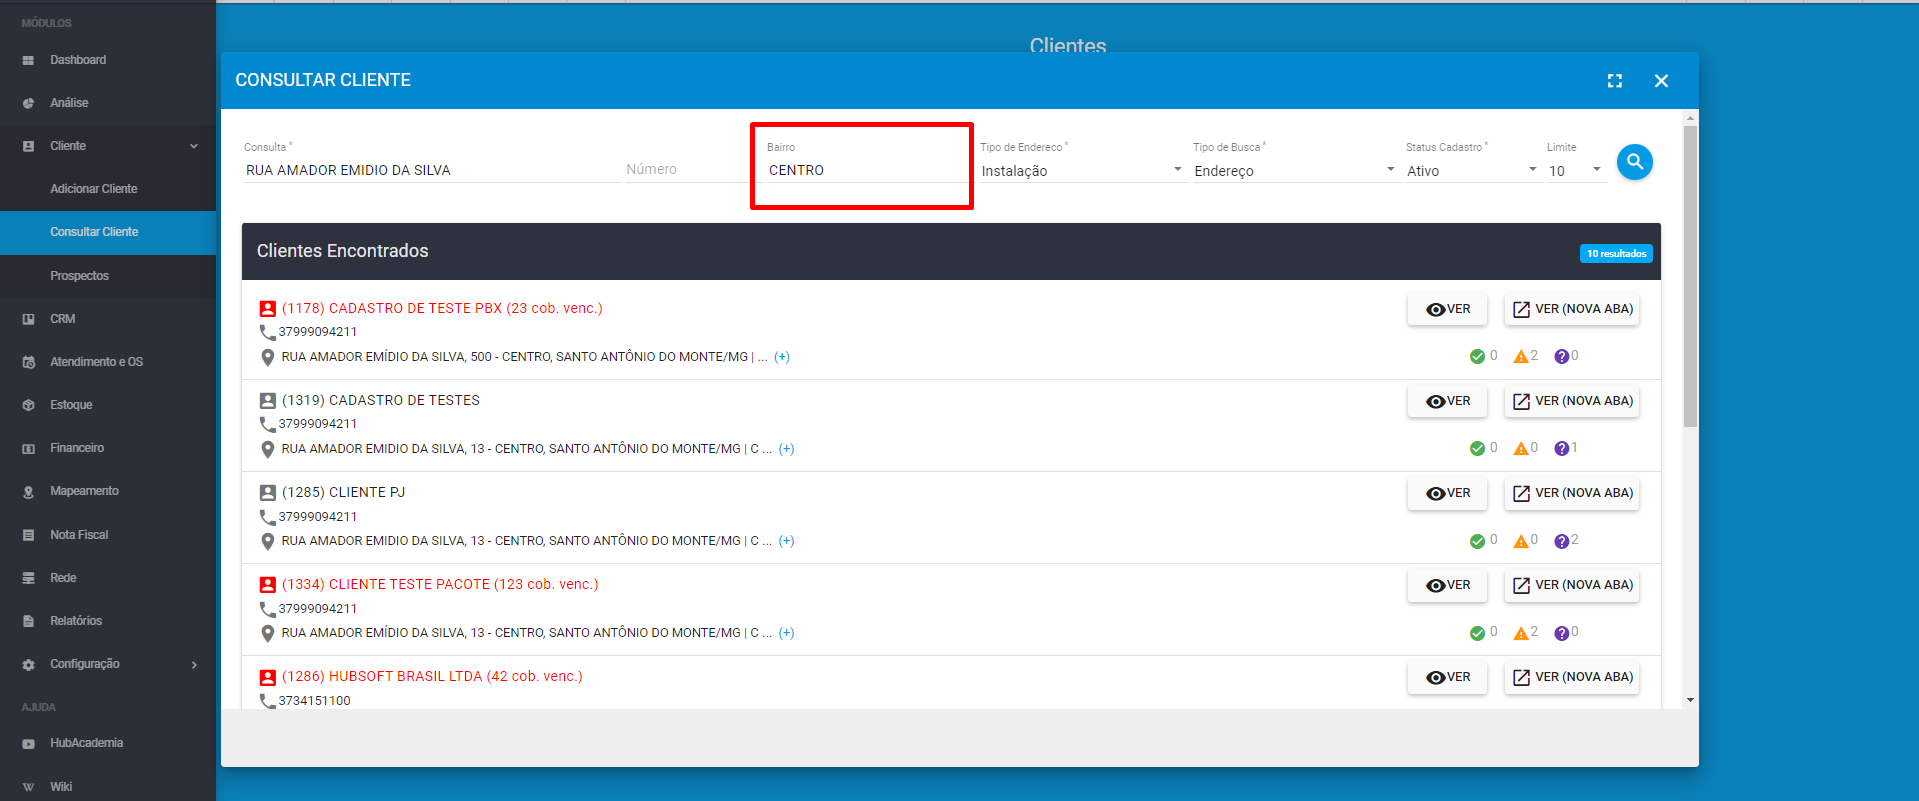Click VER (NOVA ABA) for client 1178

pos(1572,309)
